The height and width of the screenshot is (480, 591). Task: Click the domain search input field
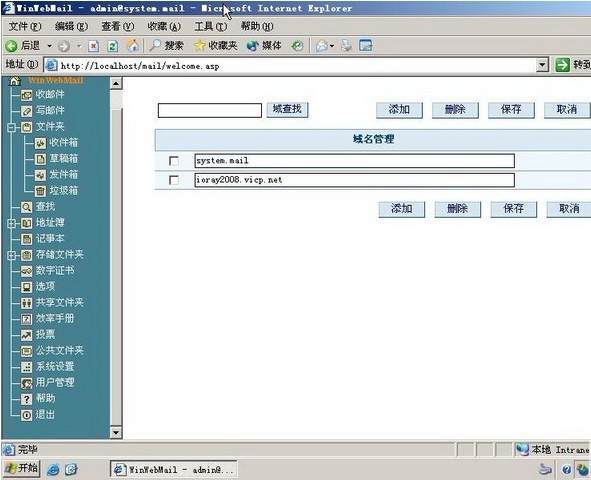[x=210, y=110]
